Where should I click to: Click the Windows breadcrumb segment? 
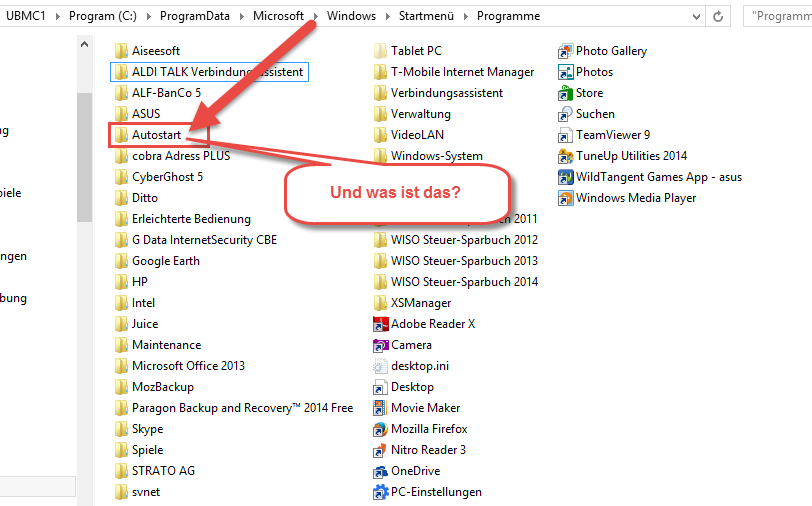click(x=351, y=16)
